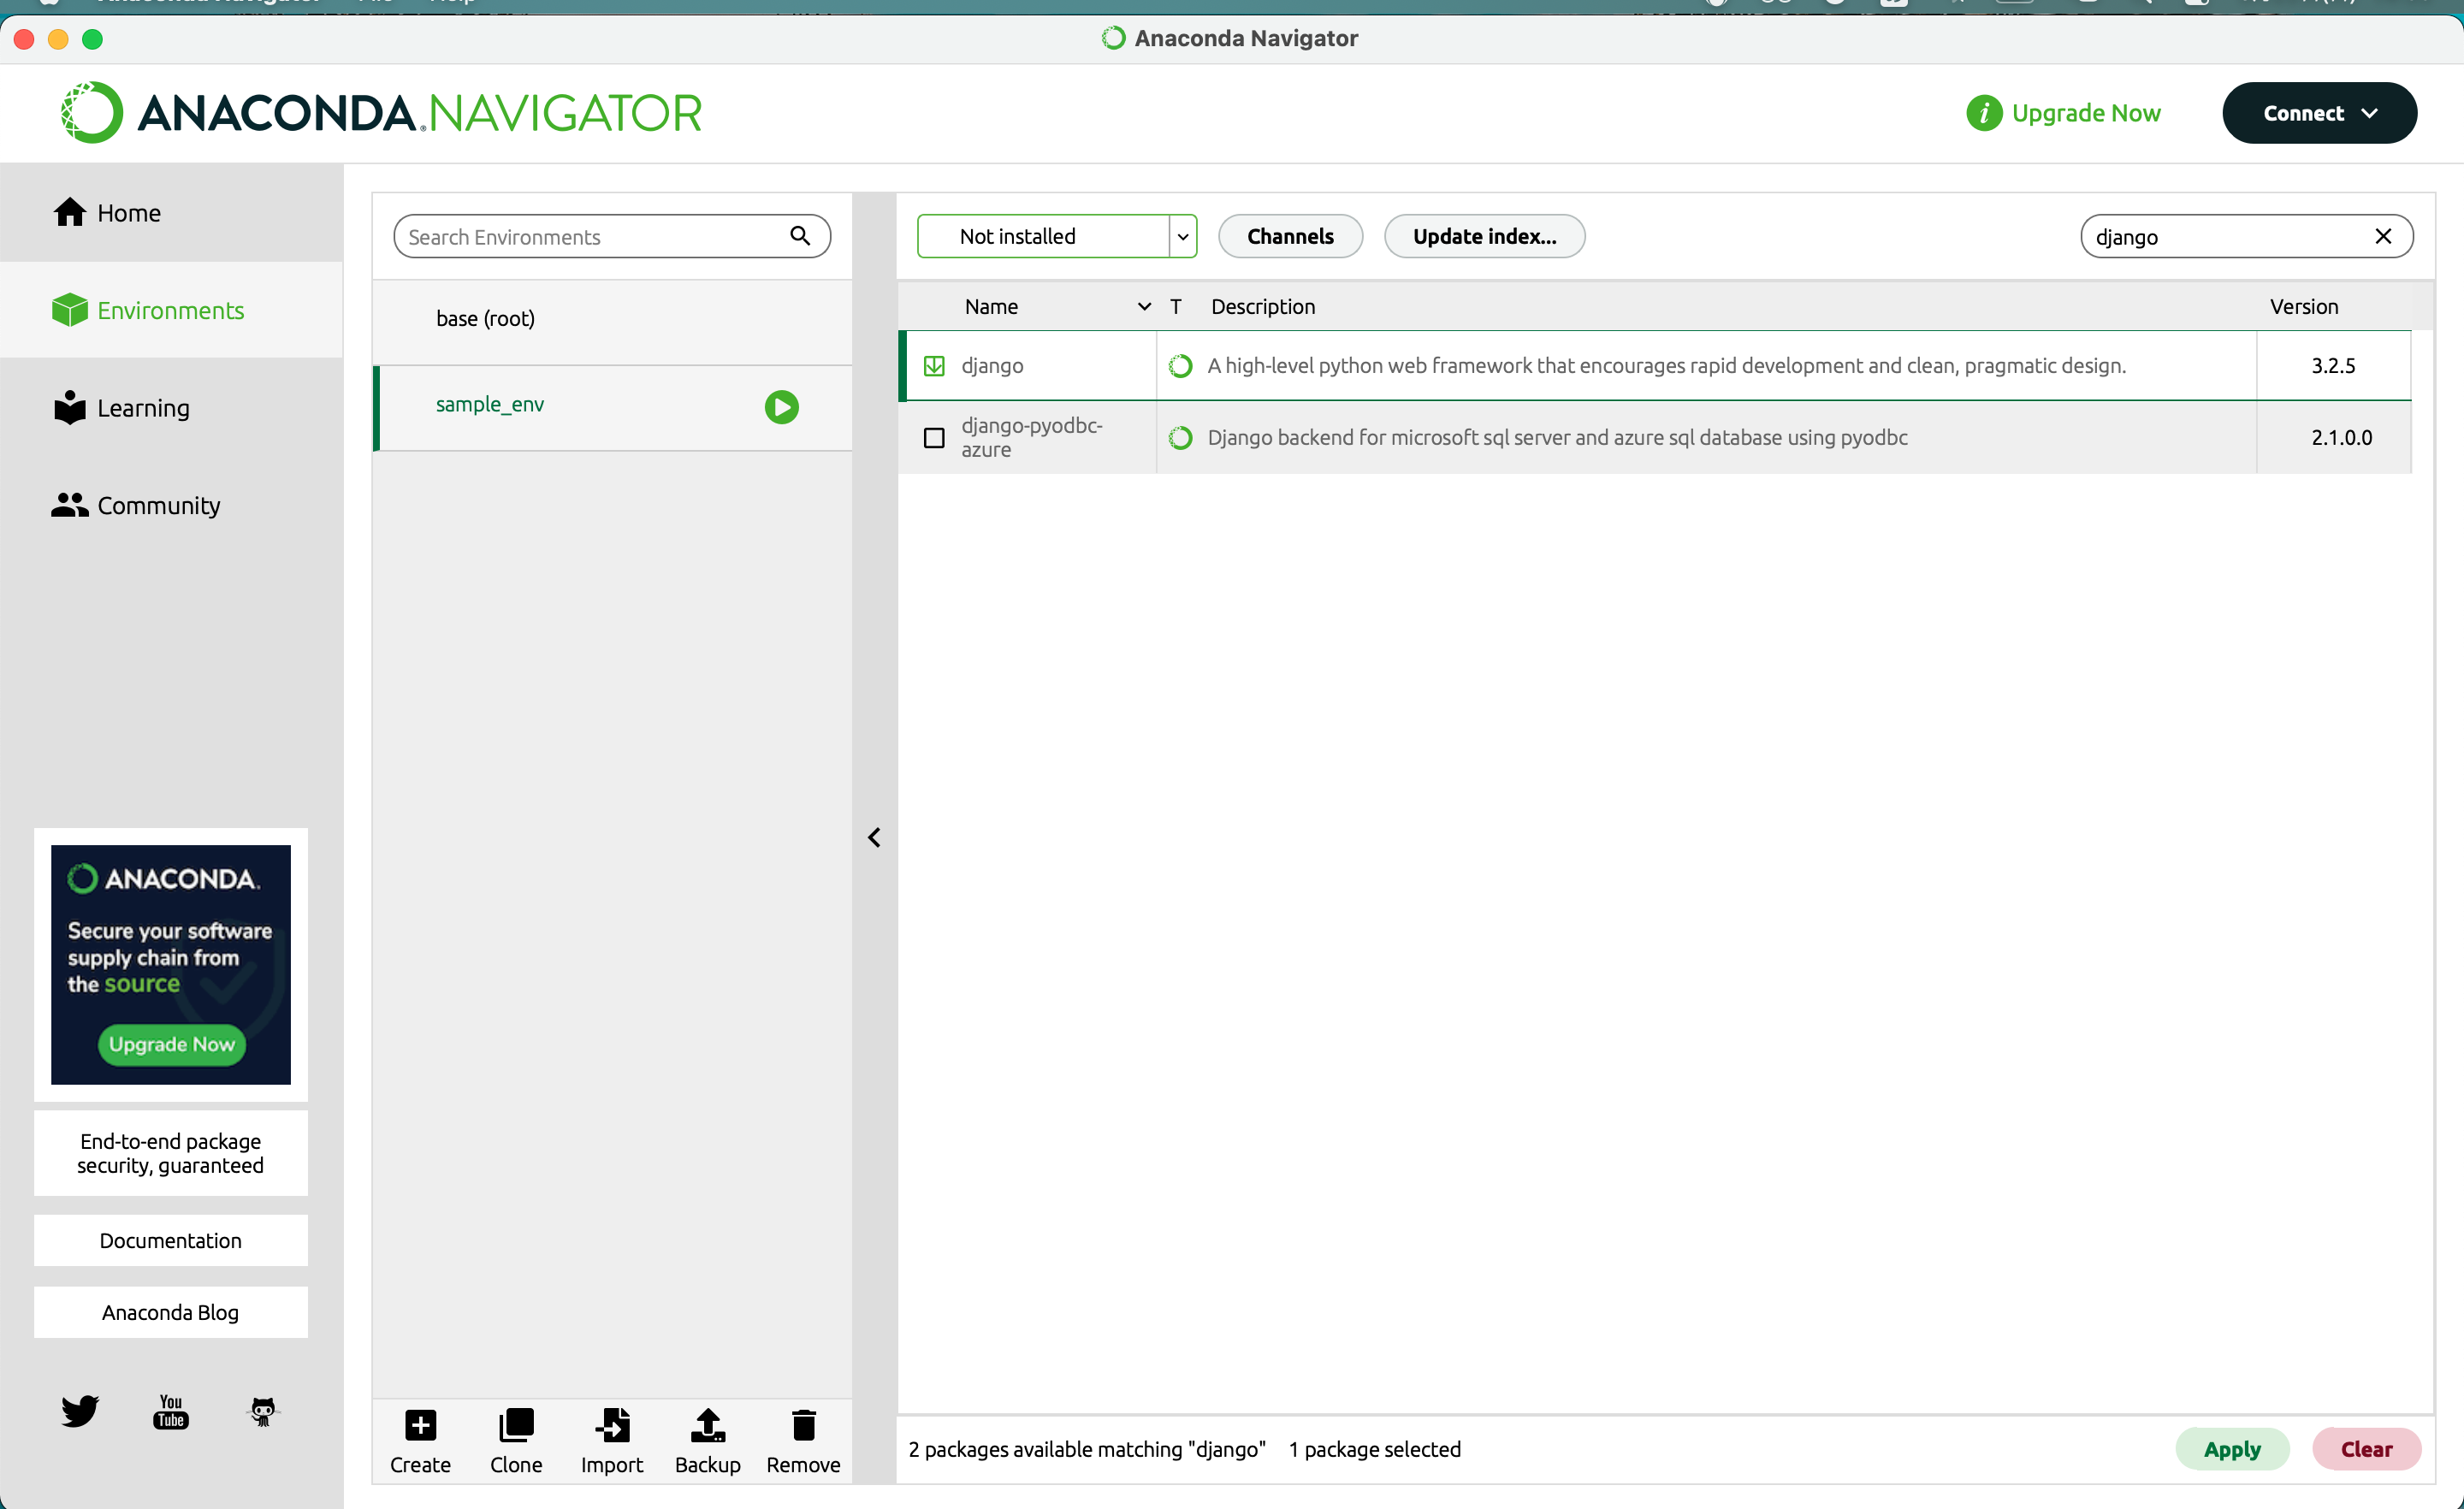Open the Learning section icon
2464x1509 pixels.
pyautogui.click(x=69, y=407)
